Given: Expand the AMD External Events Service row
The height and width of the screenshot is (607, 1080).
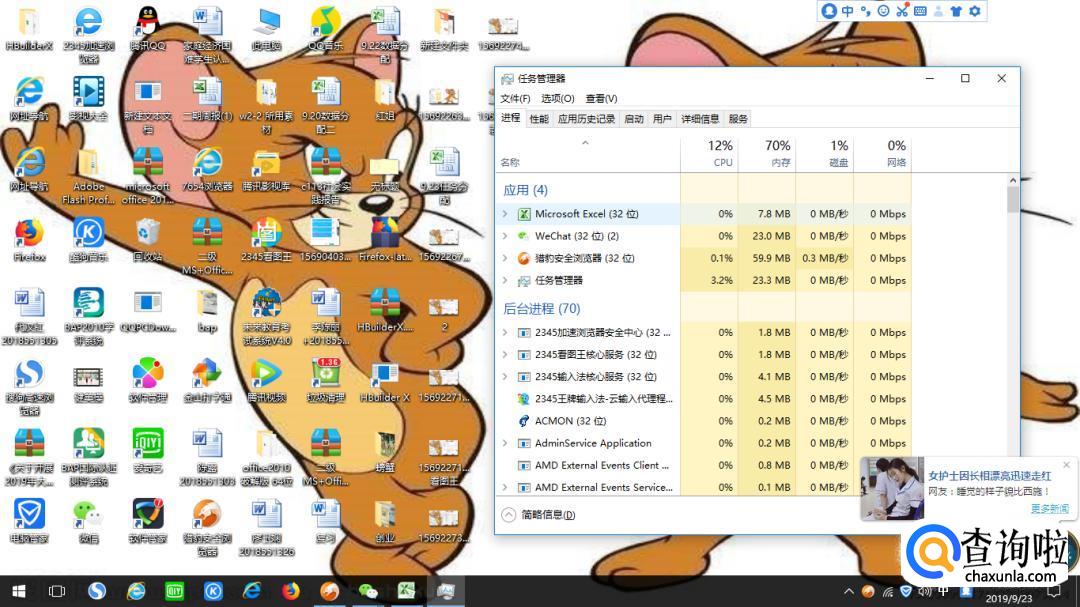Looking at the screenshot, I should (505, 487).
